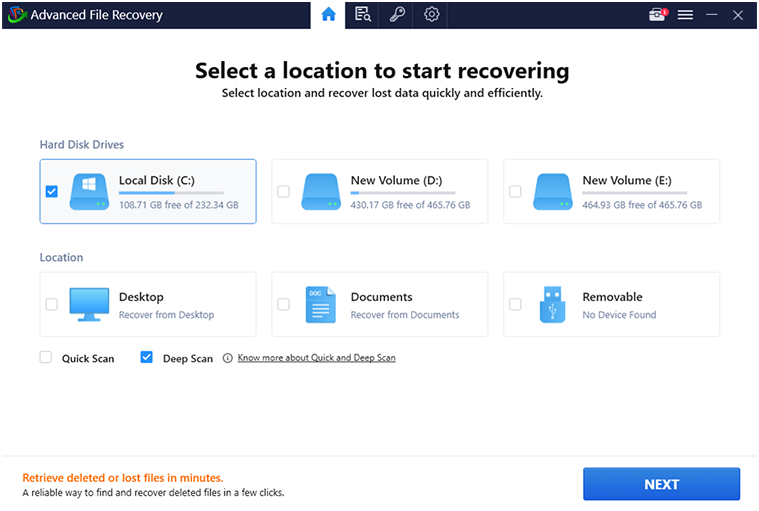Open the settings gear tab
Viewport: 759px width, 511px height.
click(431, 15)
